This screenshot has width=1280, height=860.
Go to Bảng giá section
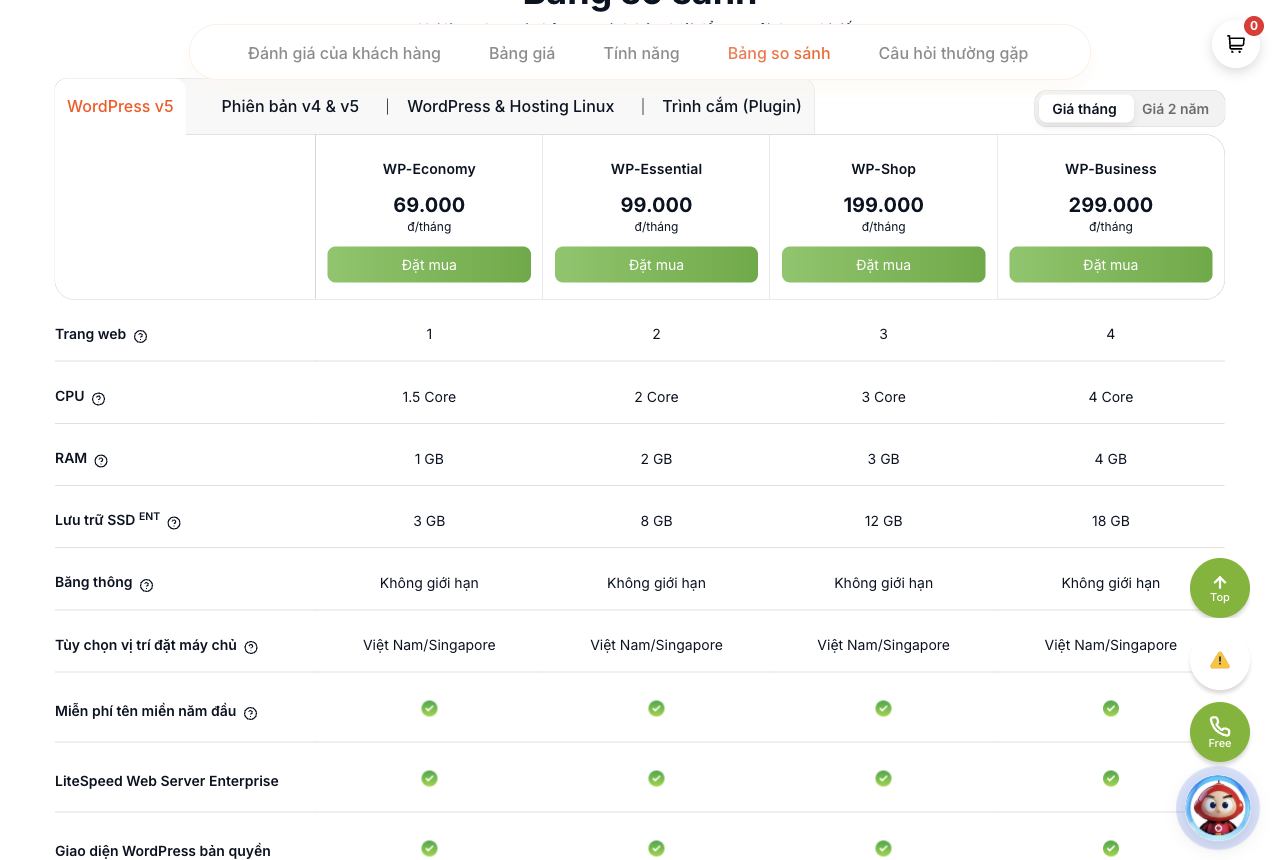pos(522,53)
